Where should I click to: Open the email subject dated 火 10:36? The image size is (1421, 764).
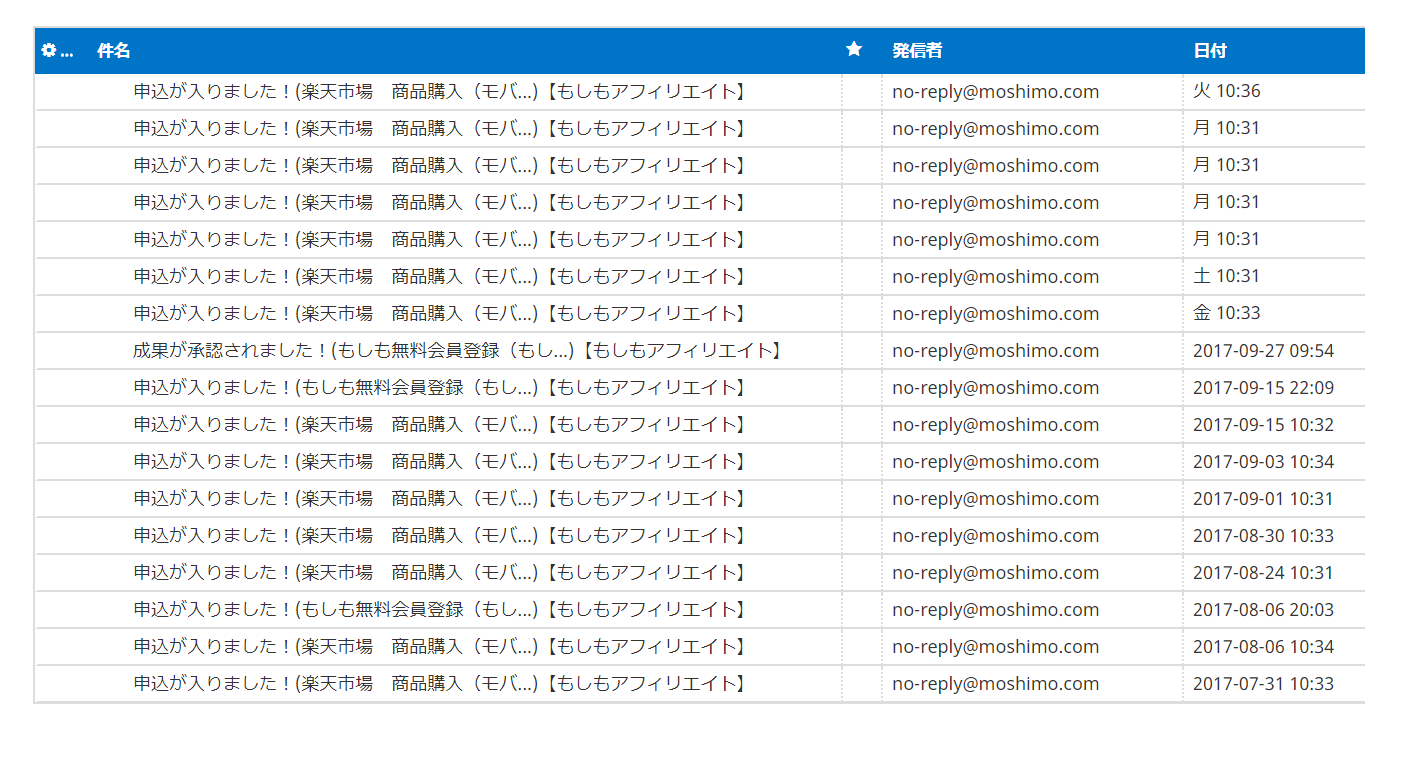click(x=440, y=92)
